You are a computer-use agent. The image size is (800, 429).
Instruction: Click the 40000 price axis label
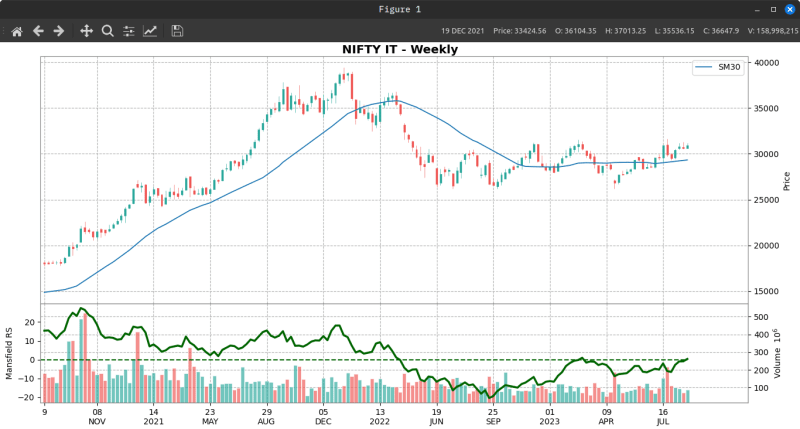[766, 63]
